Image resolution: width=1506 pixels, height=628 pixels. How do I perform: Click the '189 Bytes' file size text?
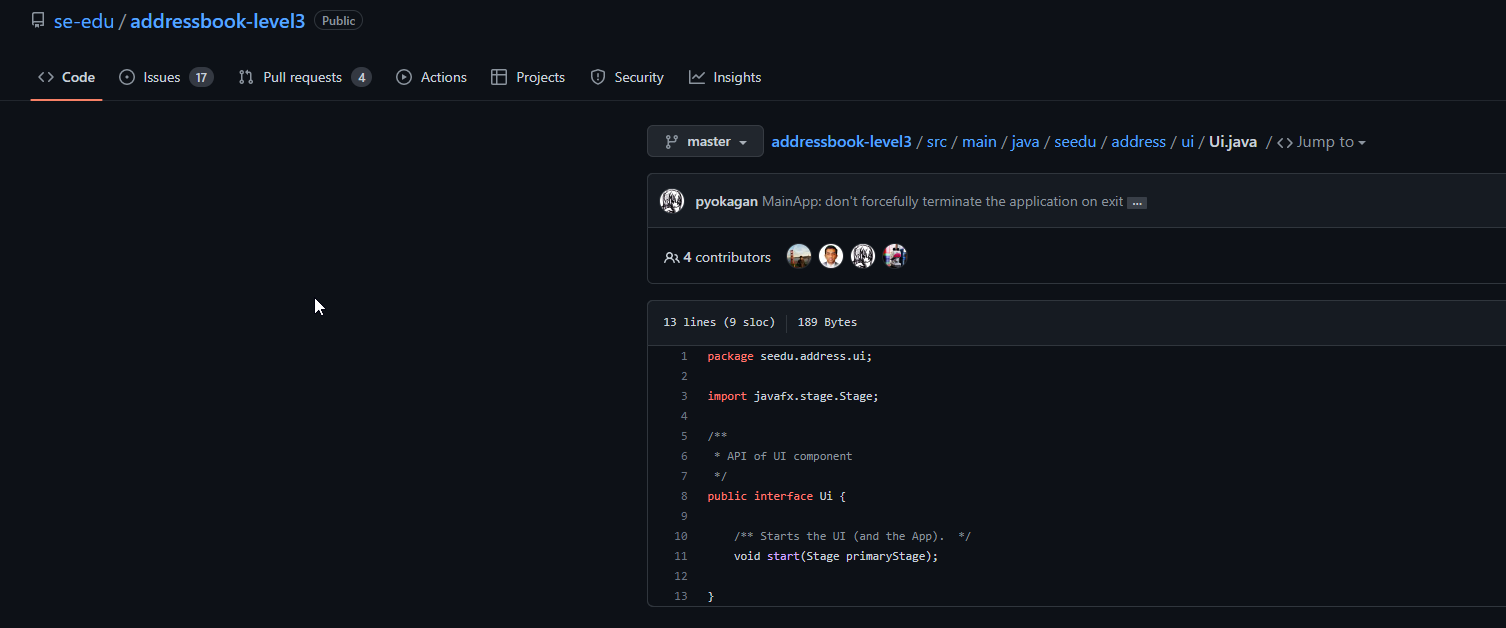tap(827, 322)
